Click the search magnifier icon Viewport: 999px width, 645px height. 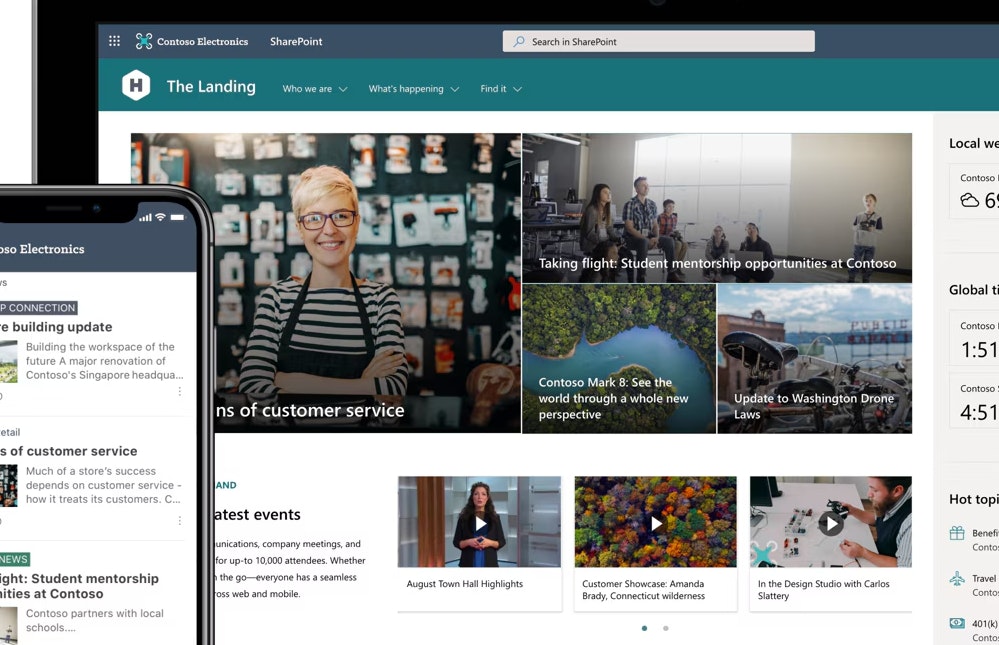(519, 41)
